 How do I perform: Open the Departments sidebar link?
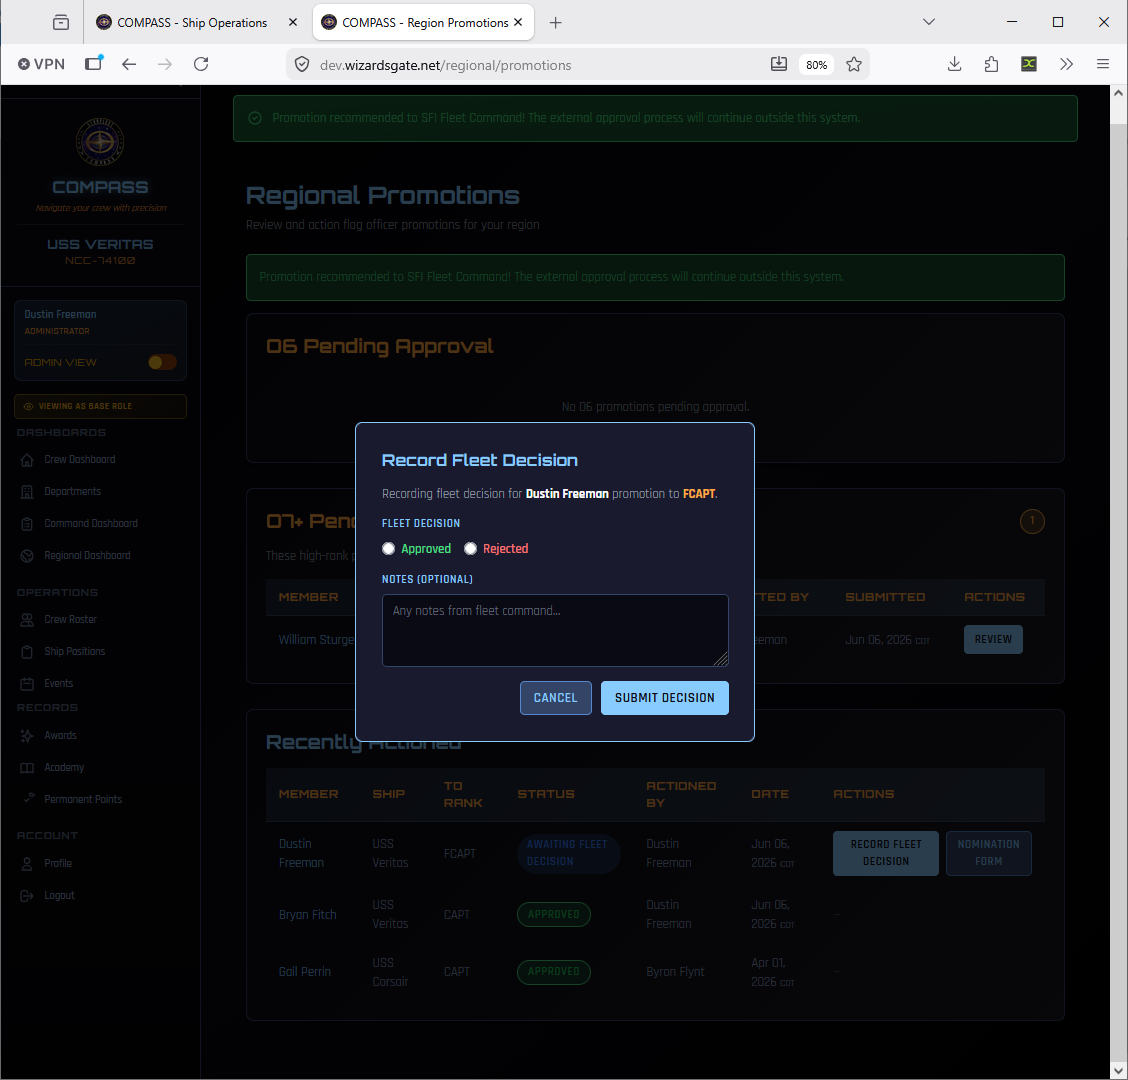click(x=73, y=491)
